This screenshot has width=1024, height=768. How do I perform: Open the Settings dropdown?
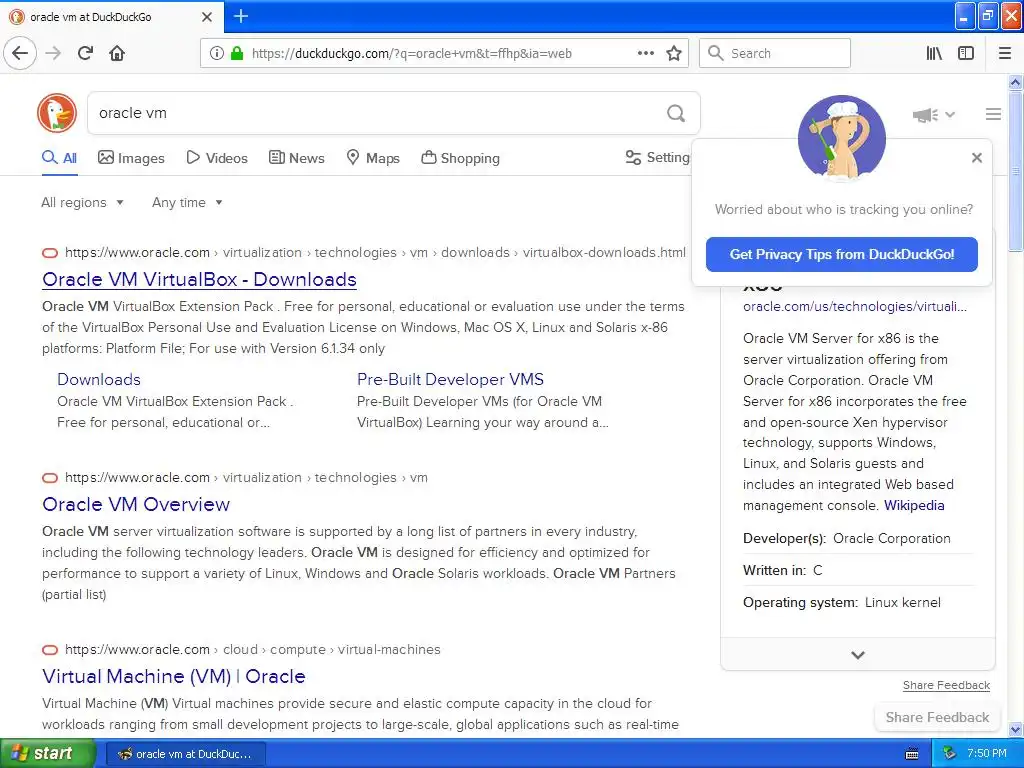point(657,157)
